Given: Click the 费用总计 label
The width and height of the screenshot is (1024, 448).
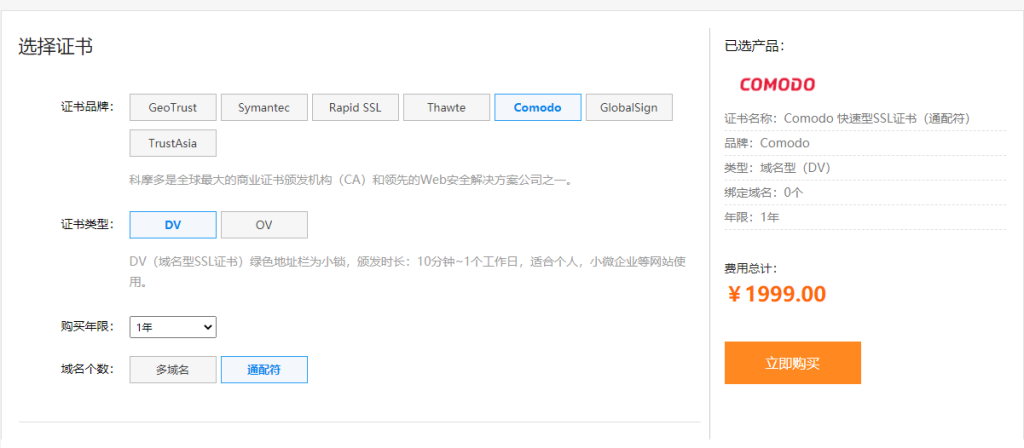Looking at the screenshot, I should (751, 268).
